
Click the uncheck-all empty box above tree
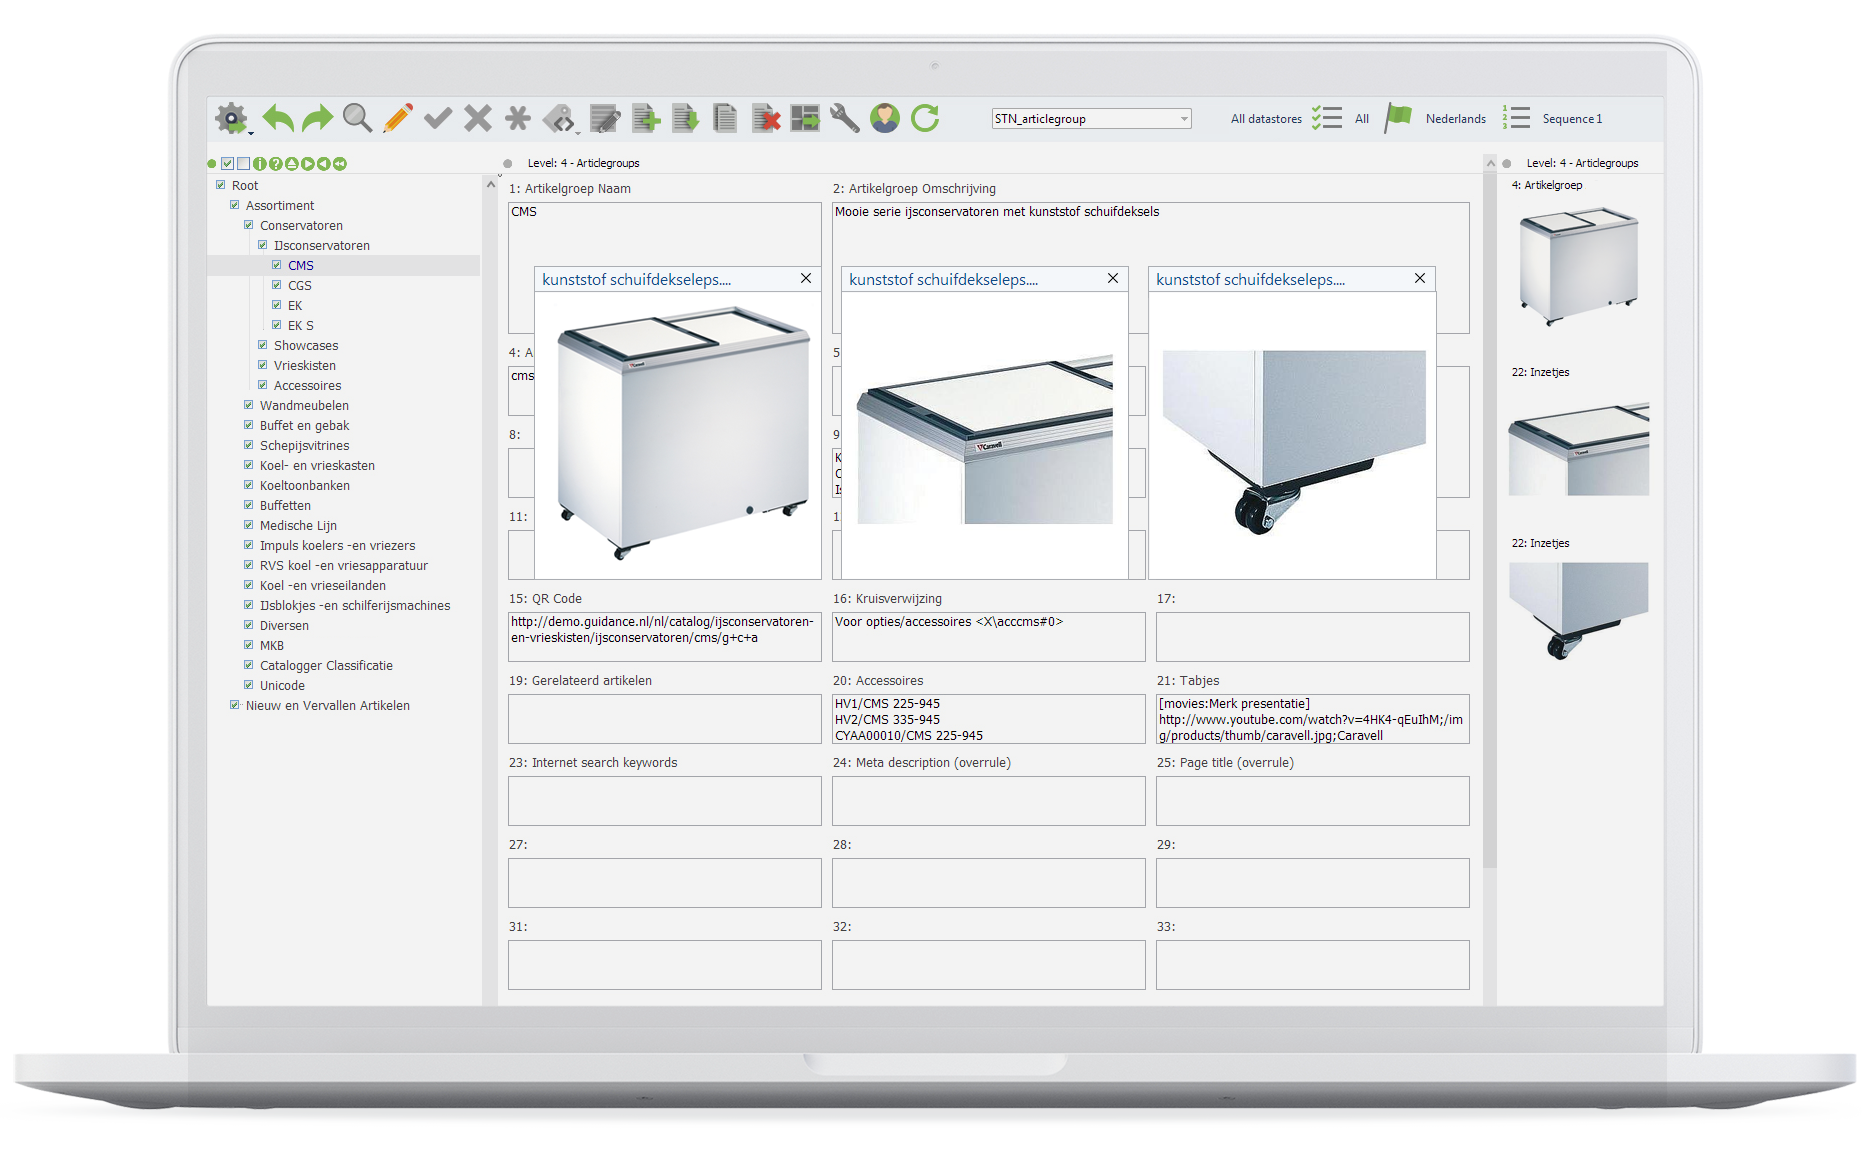click(243, 164)
